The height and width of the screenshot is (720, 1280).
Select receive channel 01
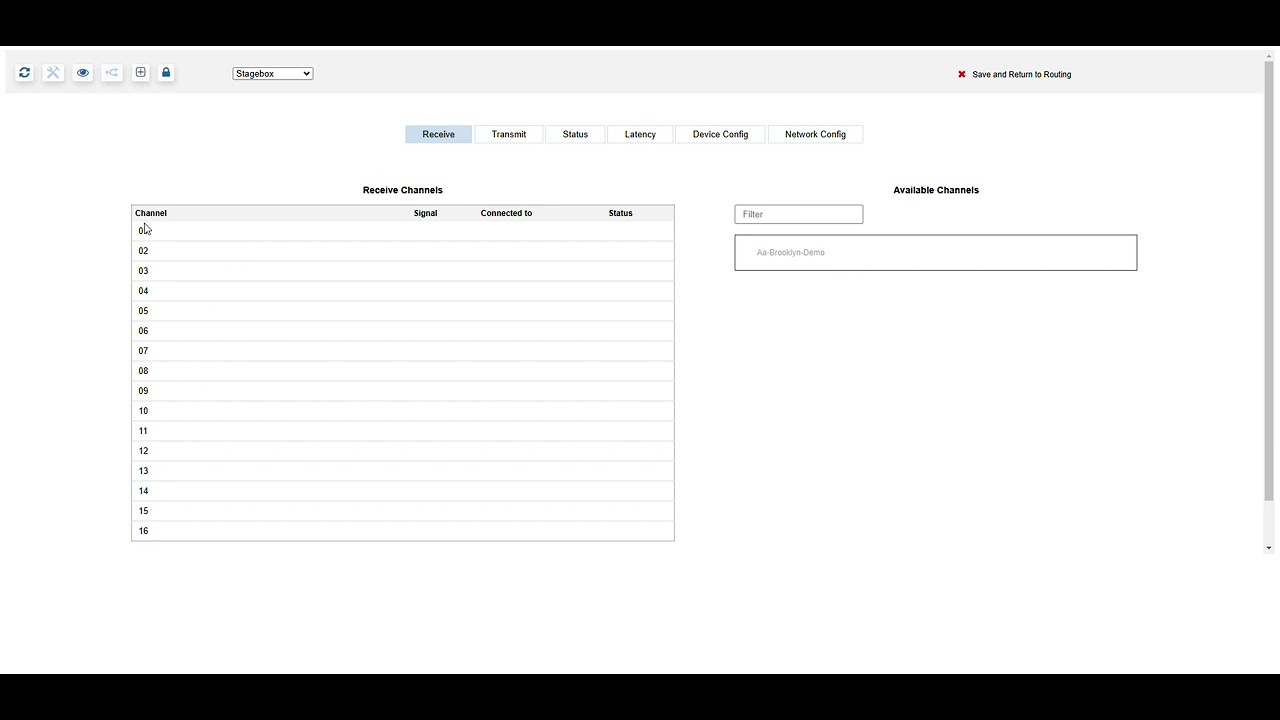click(403, 231)
